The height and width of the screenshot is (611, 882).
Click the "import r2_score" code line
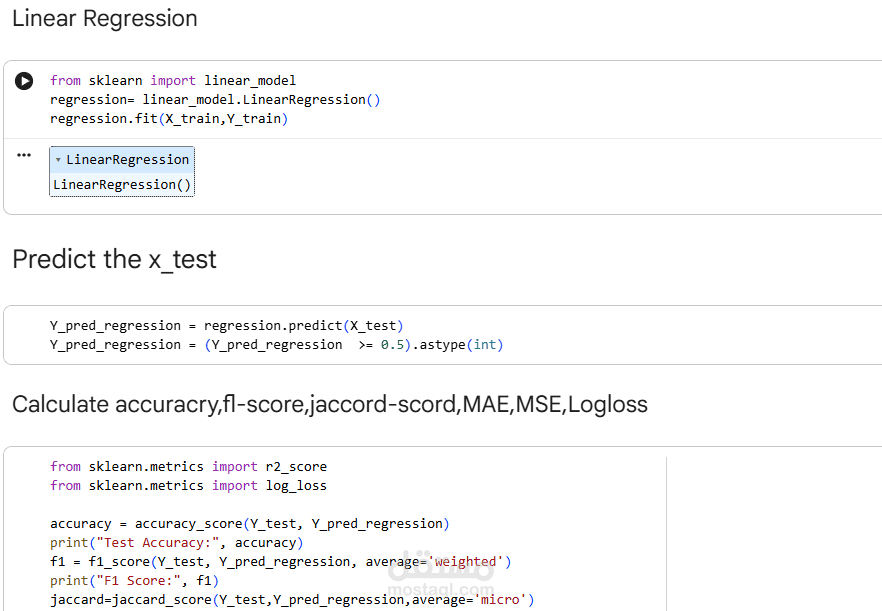tap(188, 466)
